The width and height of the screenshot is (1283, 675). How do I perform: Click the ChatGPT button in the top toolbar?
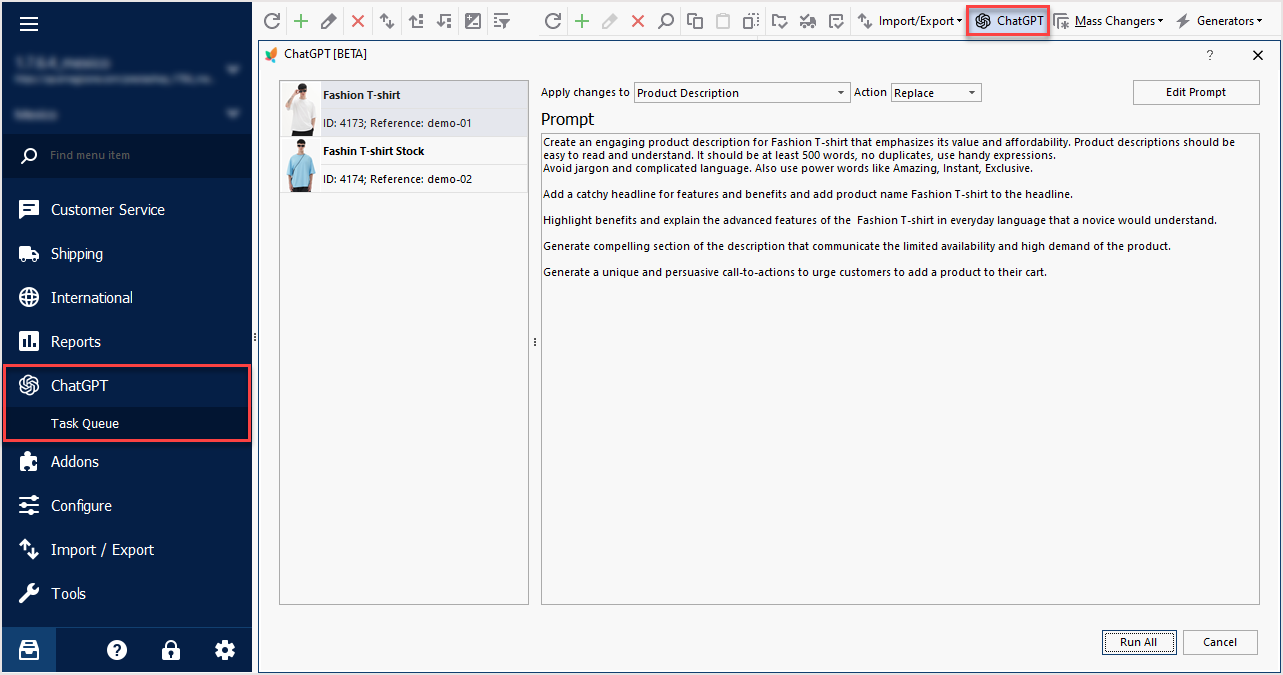pos(1008,21)
